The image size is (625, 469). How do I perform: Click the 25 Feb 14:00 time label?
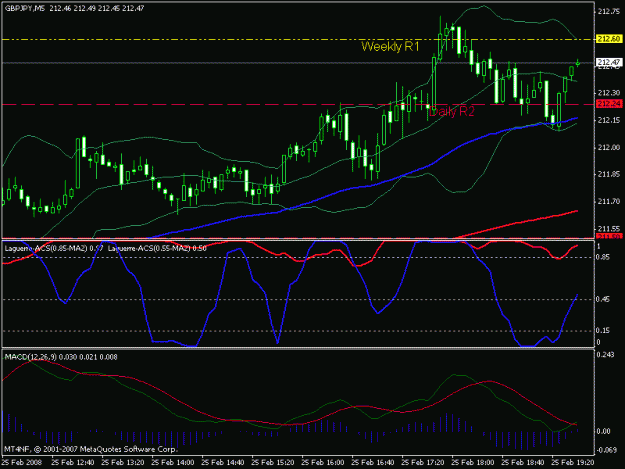tap(173, 463)
